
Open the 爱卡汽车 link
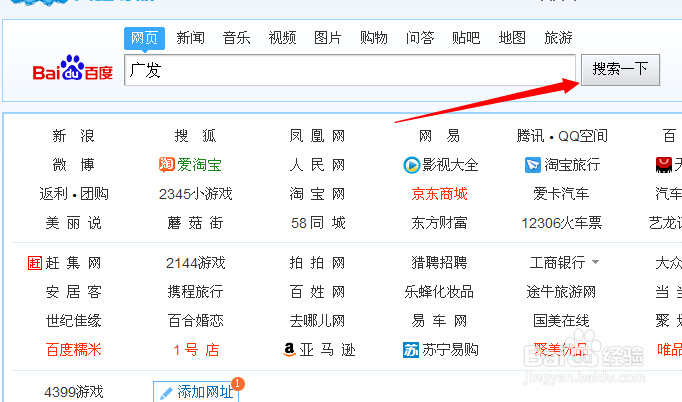pyautogui.click(x=561, y=194)
